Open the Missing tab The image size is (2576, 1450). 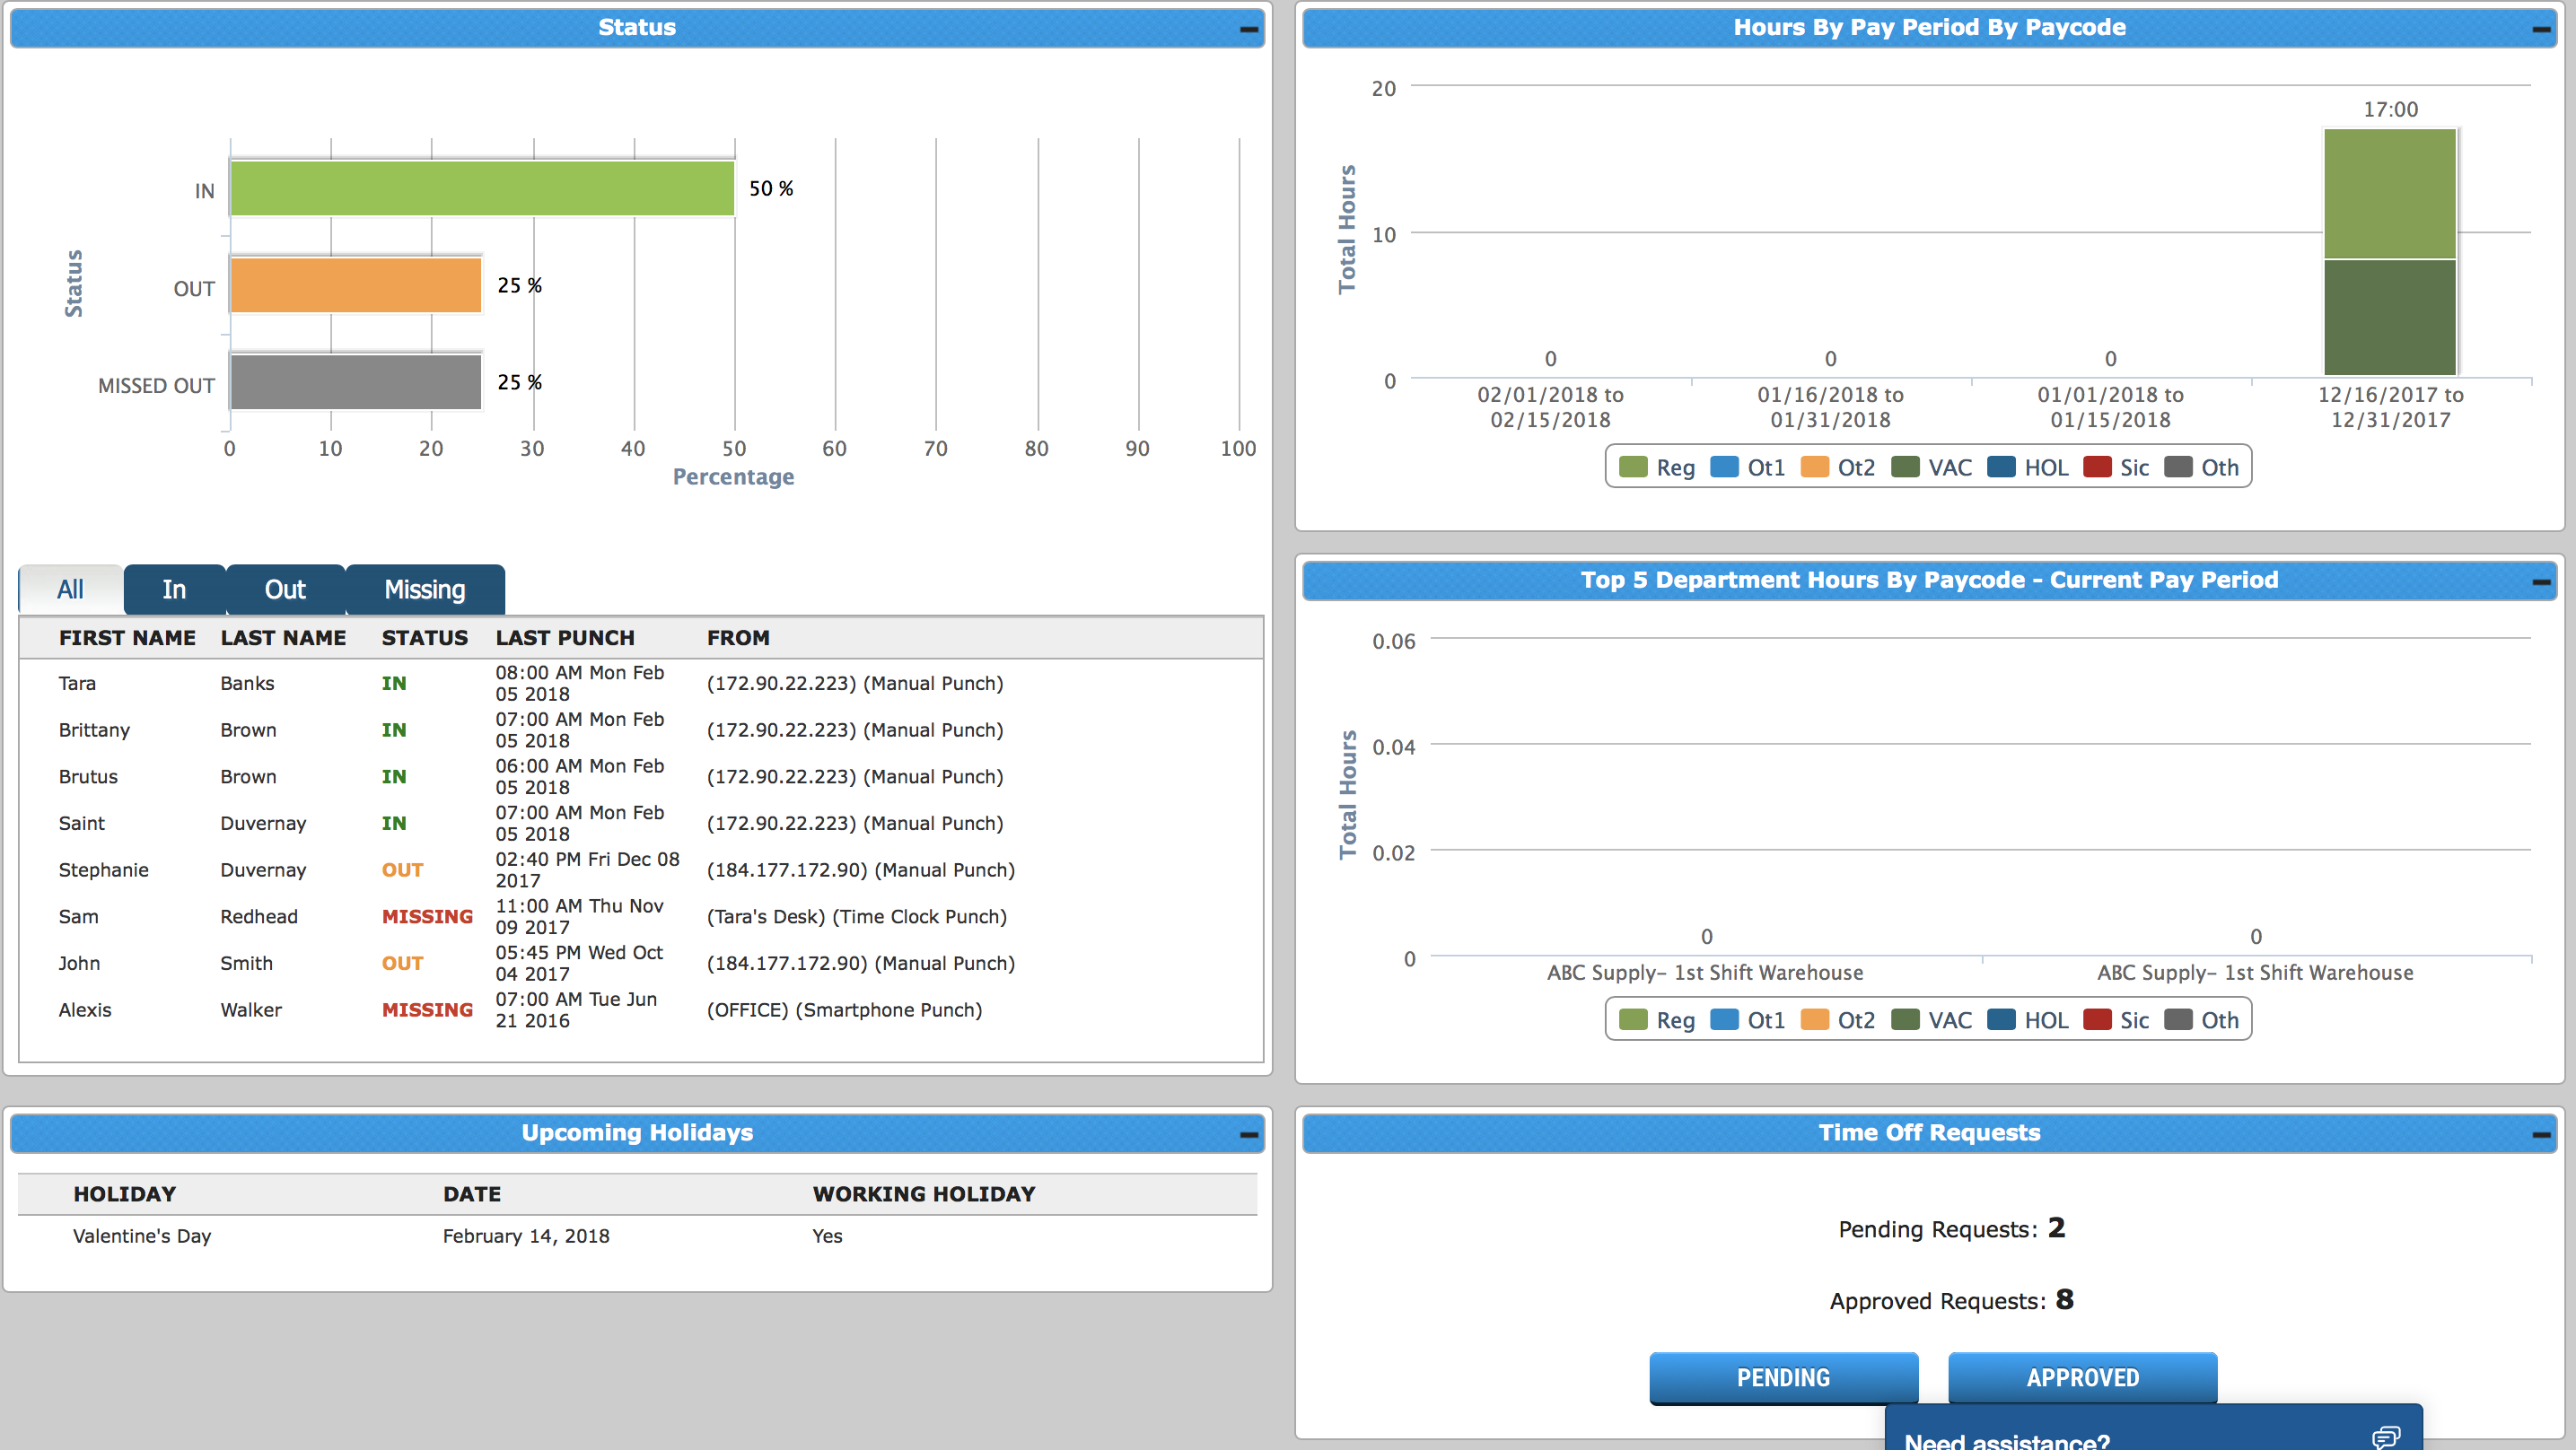425,590
